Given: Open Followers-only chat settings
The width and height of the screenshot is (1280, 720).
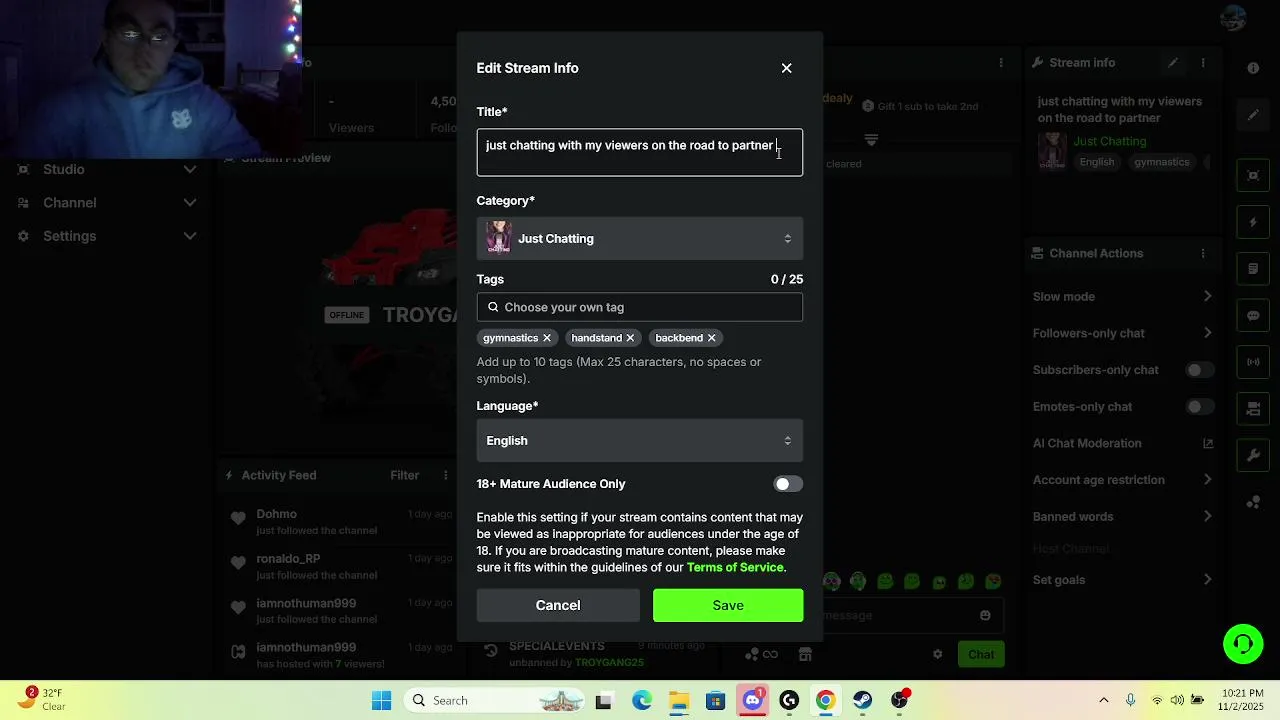Looking at the screenshot, I should pos(1122,333).
